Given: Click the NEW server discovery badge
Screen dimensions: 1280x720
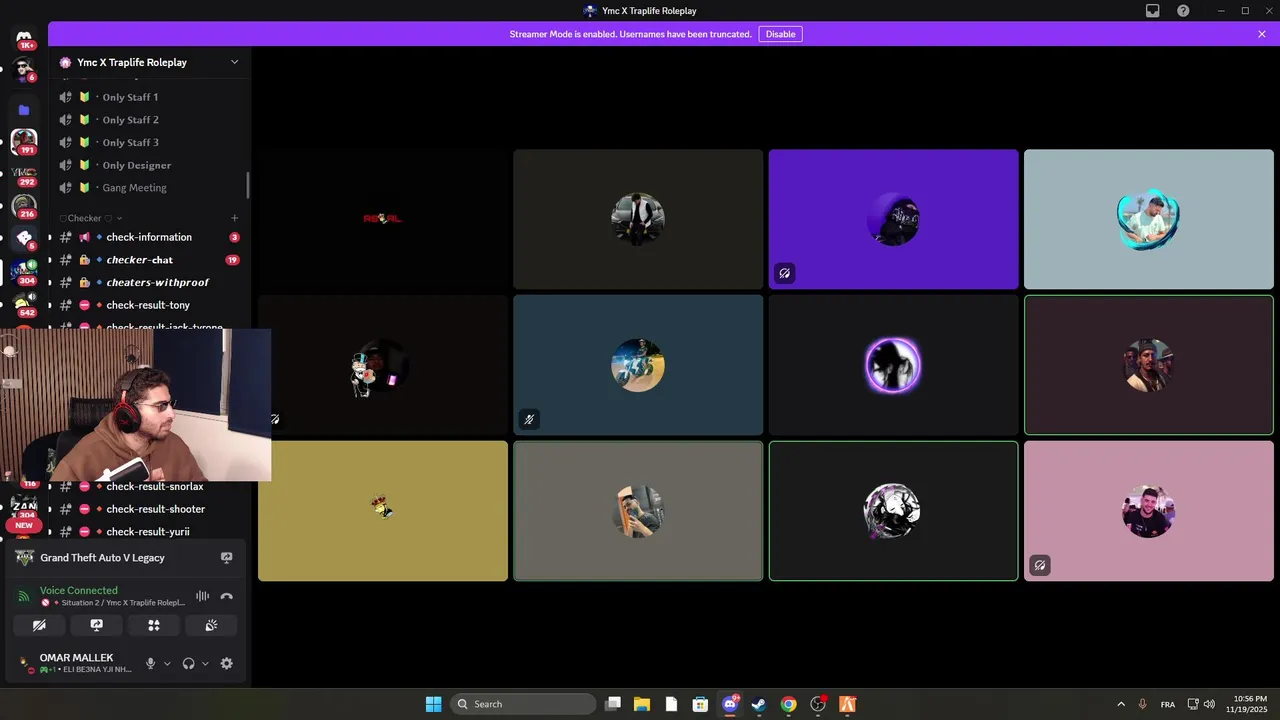Looking at the screenshot, I should coord(24,525).
